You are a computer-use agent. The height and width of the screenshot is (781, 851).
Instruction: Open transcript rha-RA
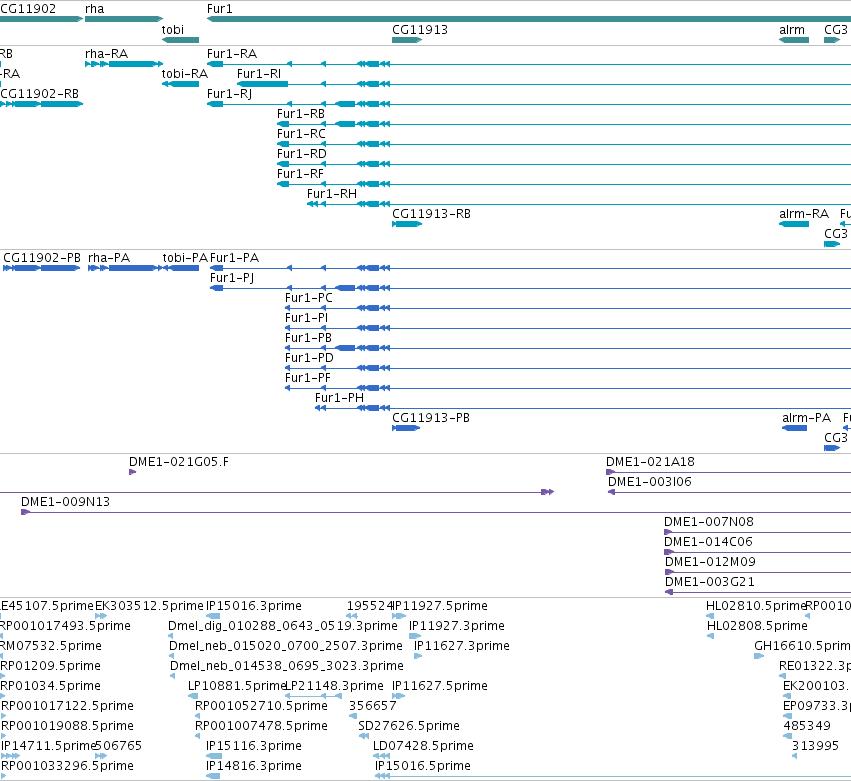[106, 54]
